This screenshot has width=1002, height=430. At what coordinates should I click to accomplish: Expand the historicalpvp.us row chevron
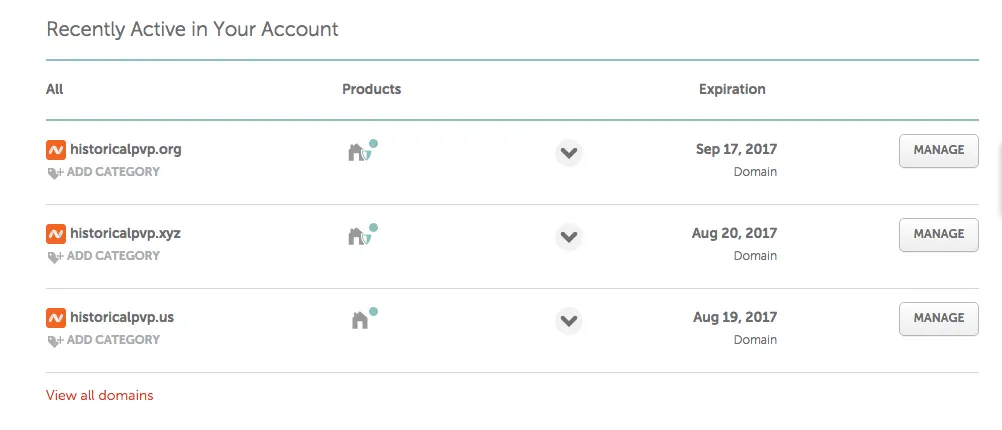(x=569, y=321)
